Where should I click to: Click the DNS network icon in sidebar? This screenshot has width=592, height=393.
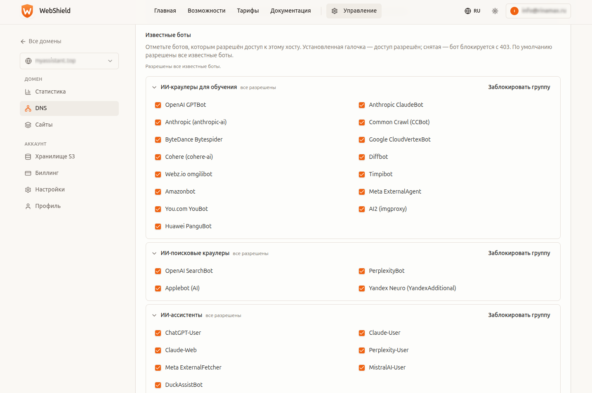[x=28, y=108]
